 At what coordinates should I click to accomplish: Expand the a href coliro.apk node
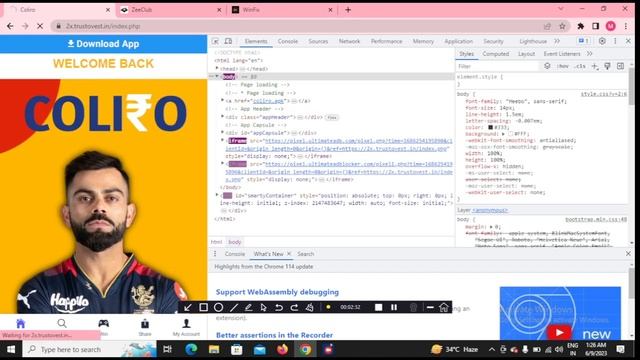tap(223, 101)
